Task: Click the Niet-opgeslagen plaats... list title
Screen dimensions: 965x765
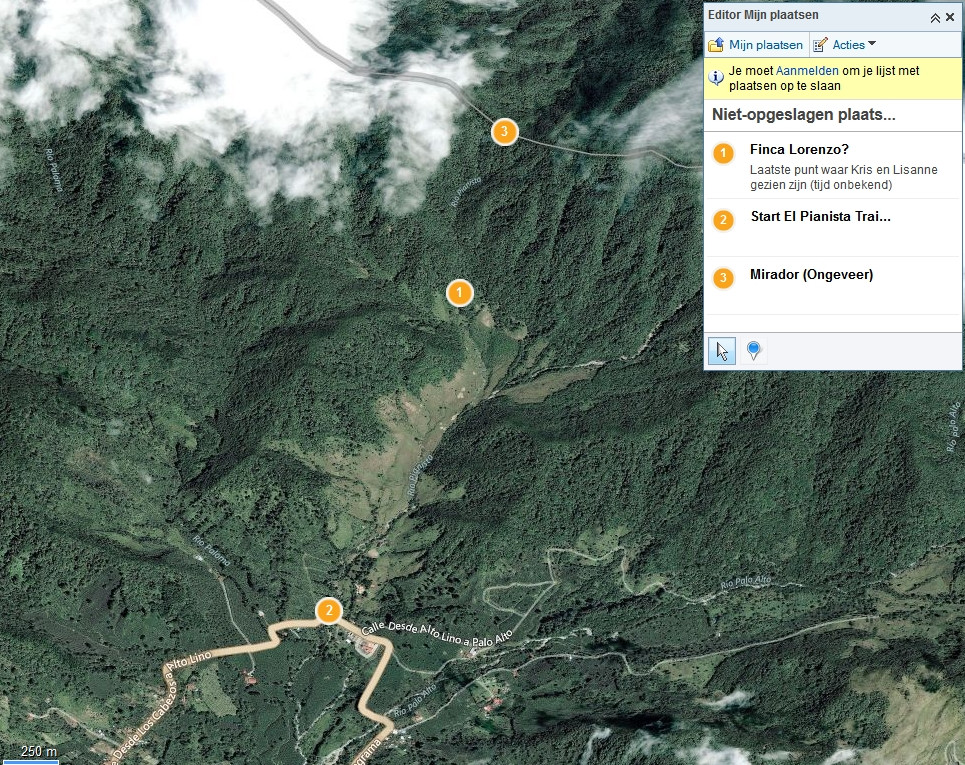Action: (803, 115)
